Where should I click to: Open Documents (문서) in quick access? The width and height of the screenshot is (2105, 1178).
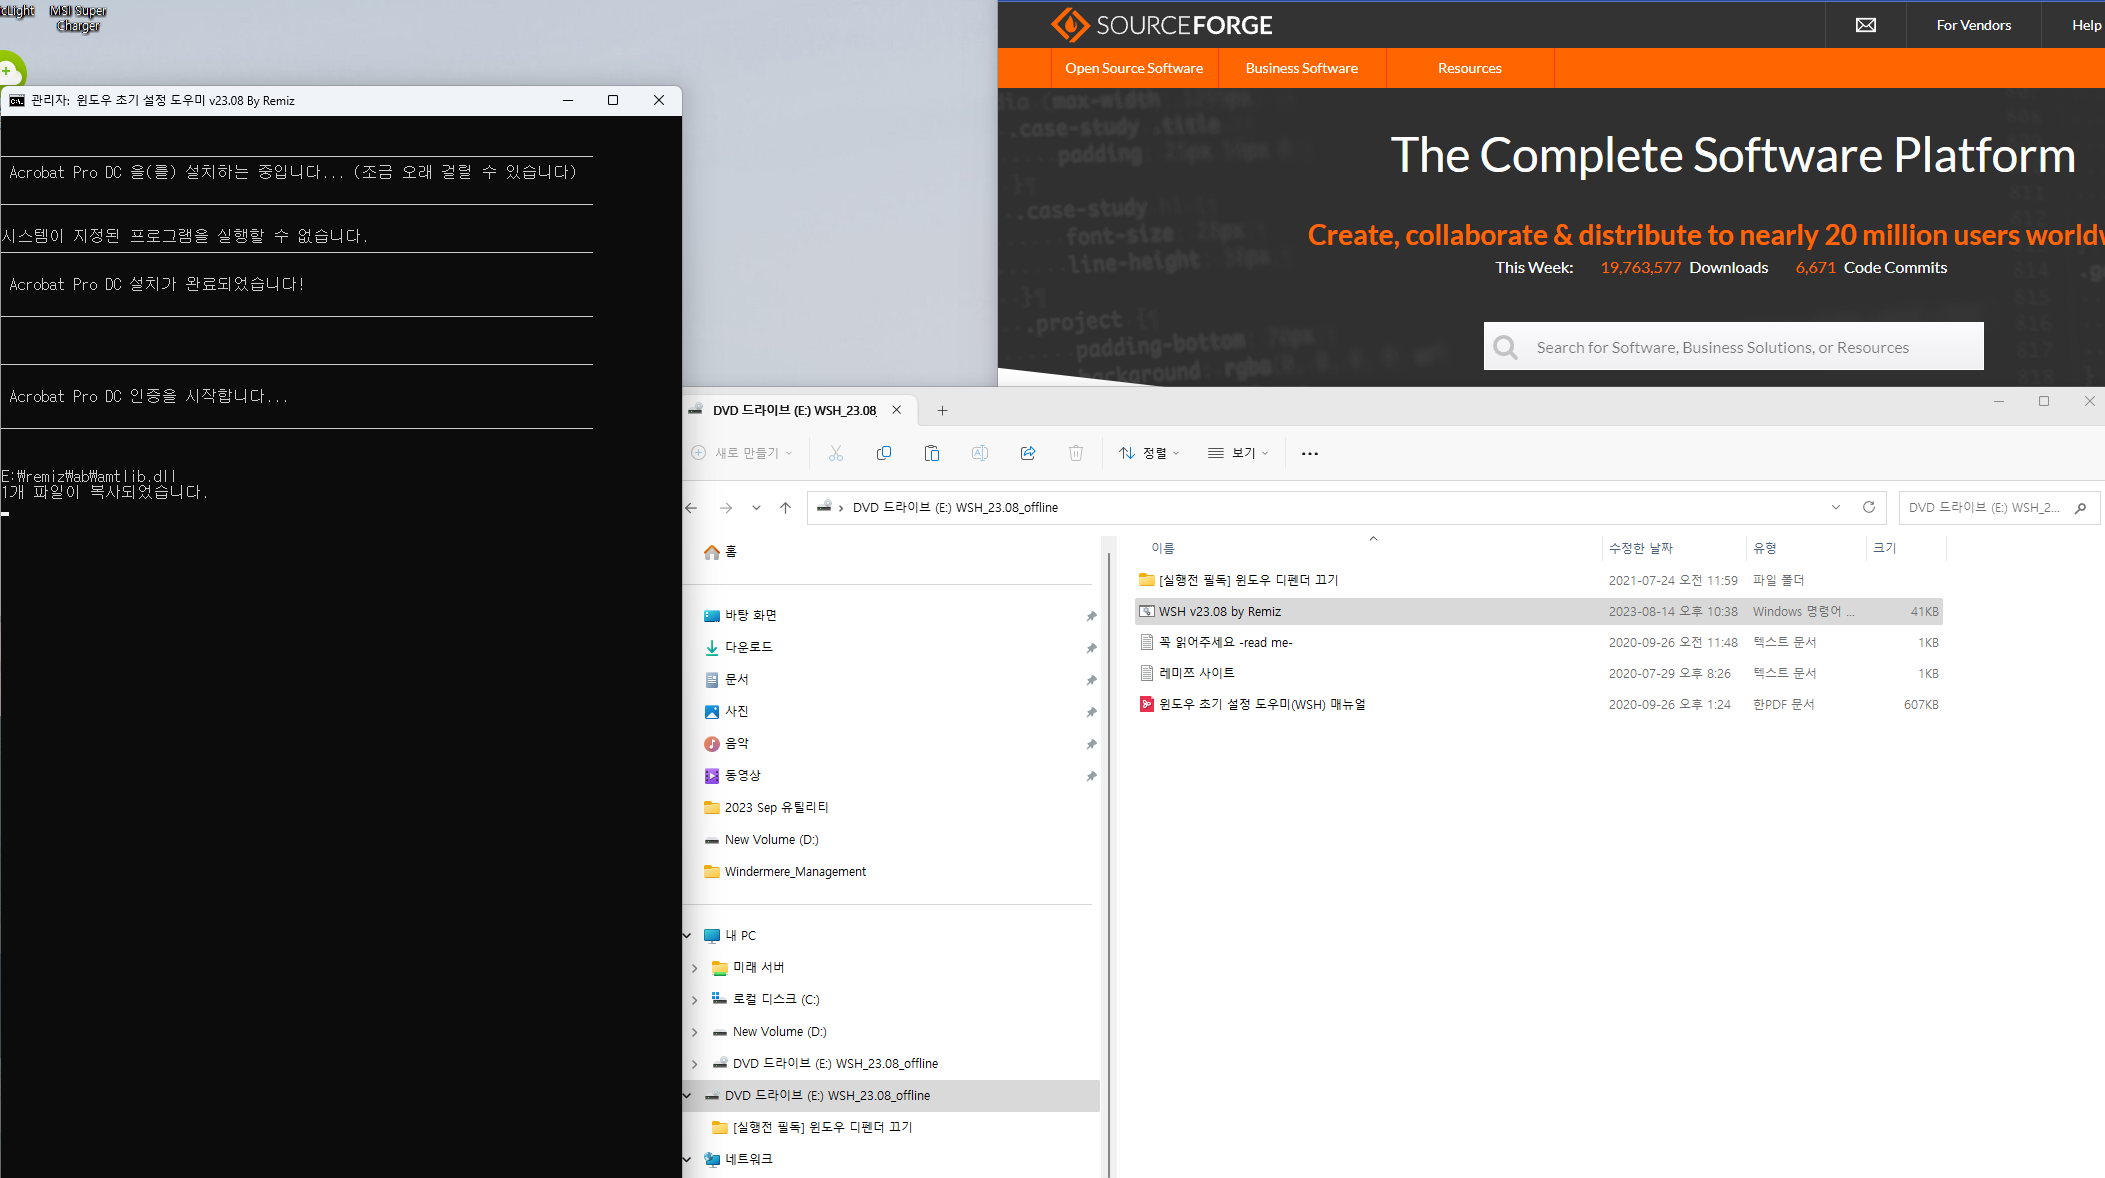726,679
